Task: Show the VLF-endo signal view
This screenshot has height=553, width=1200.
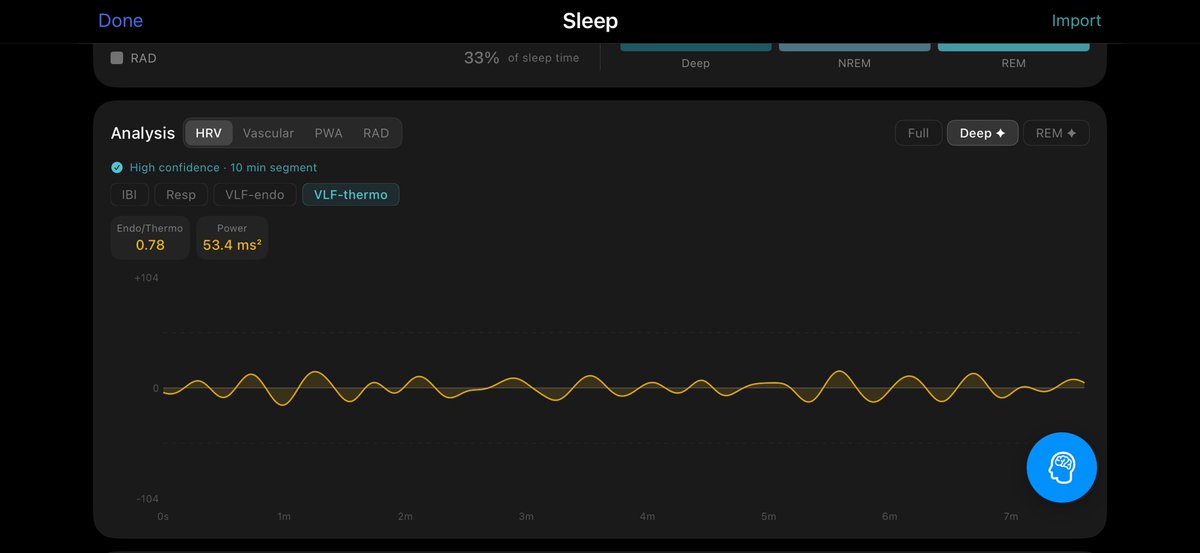Action: coord(255,195)
